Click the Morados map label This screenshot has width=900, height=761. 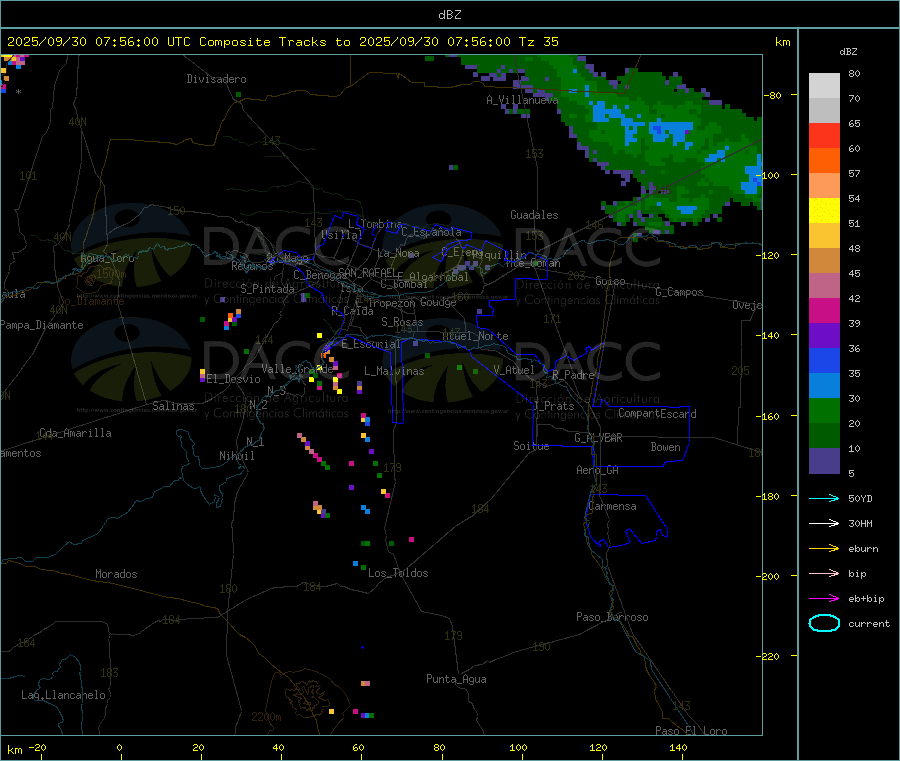[x=116, y=574]
